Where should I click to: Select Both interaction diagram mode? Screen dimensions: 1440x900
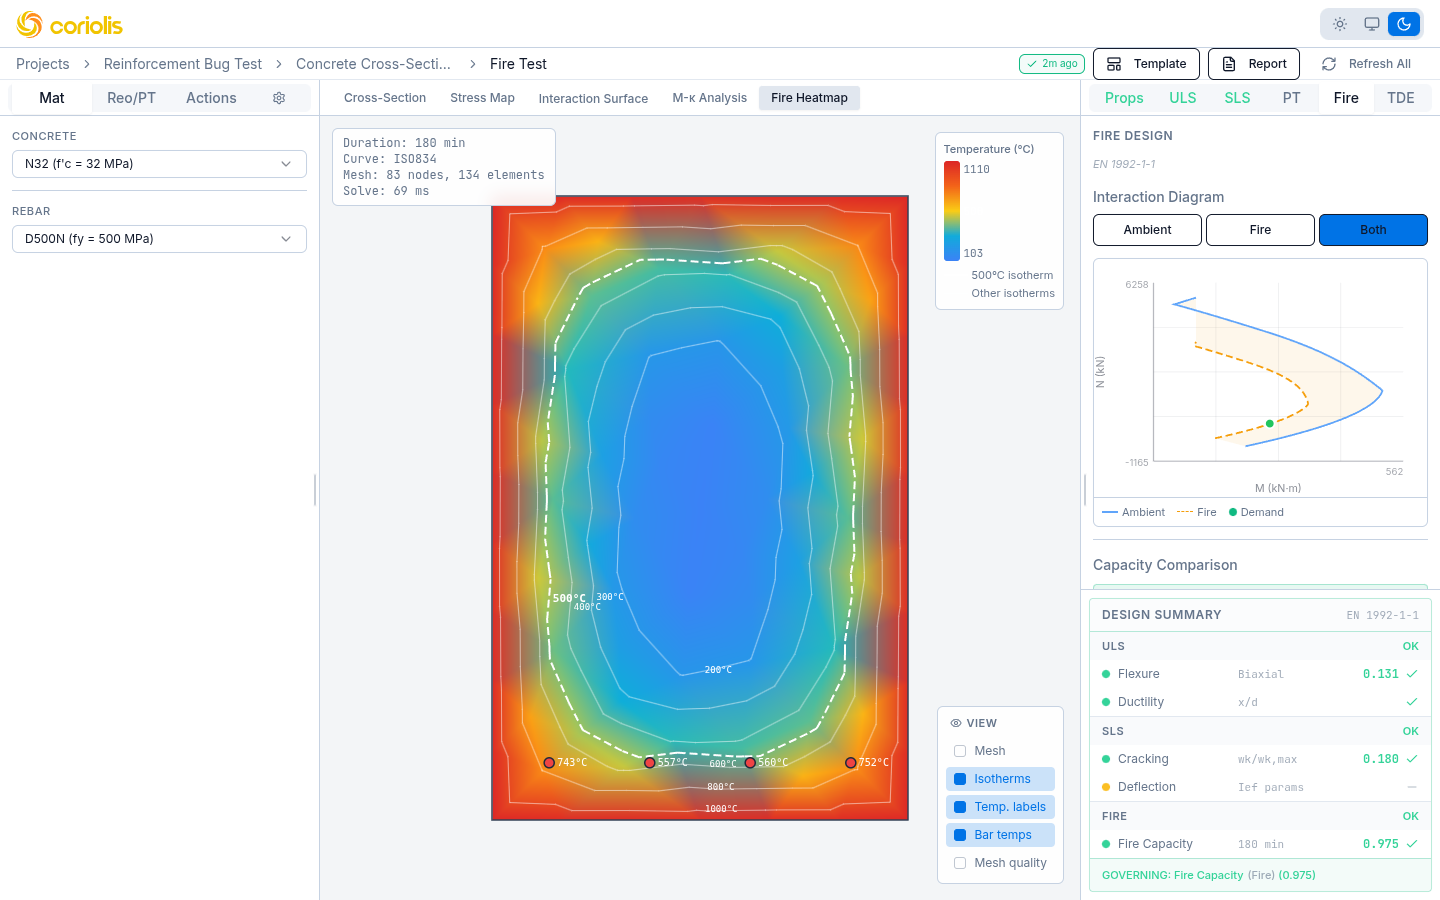click(1373, 230)
